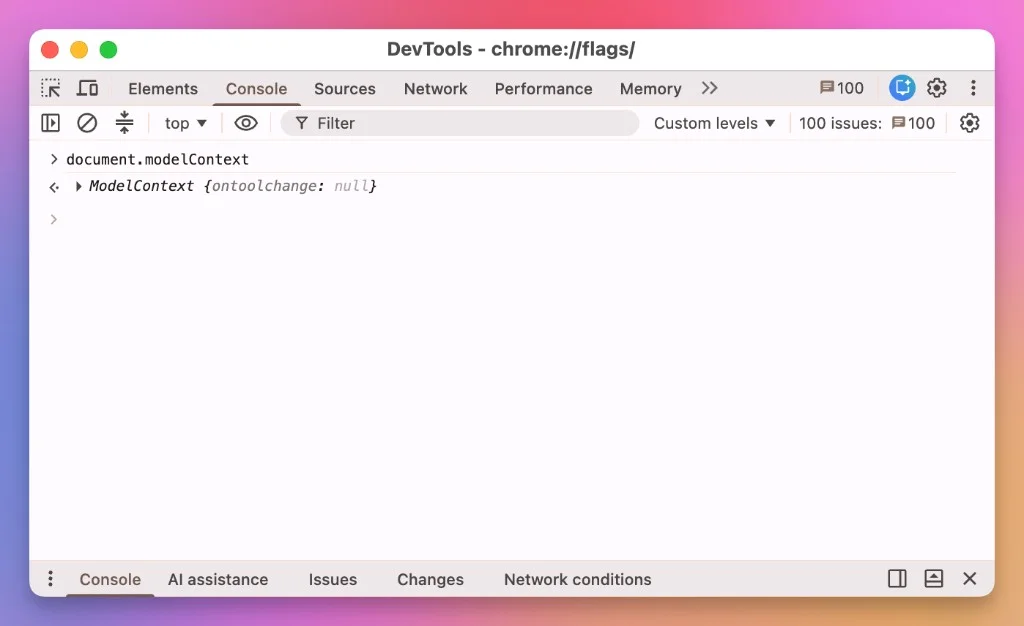
Task: Focus the console Filter input field
Action: pyautogui.click(x=460, y=123)
